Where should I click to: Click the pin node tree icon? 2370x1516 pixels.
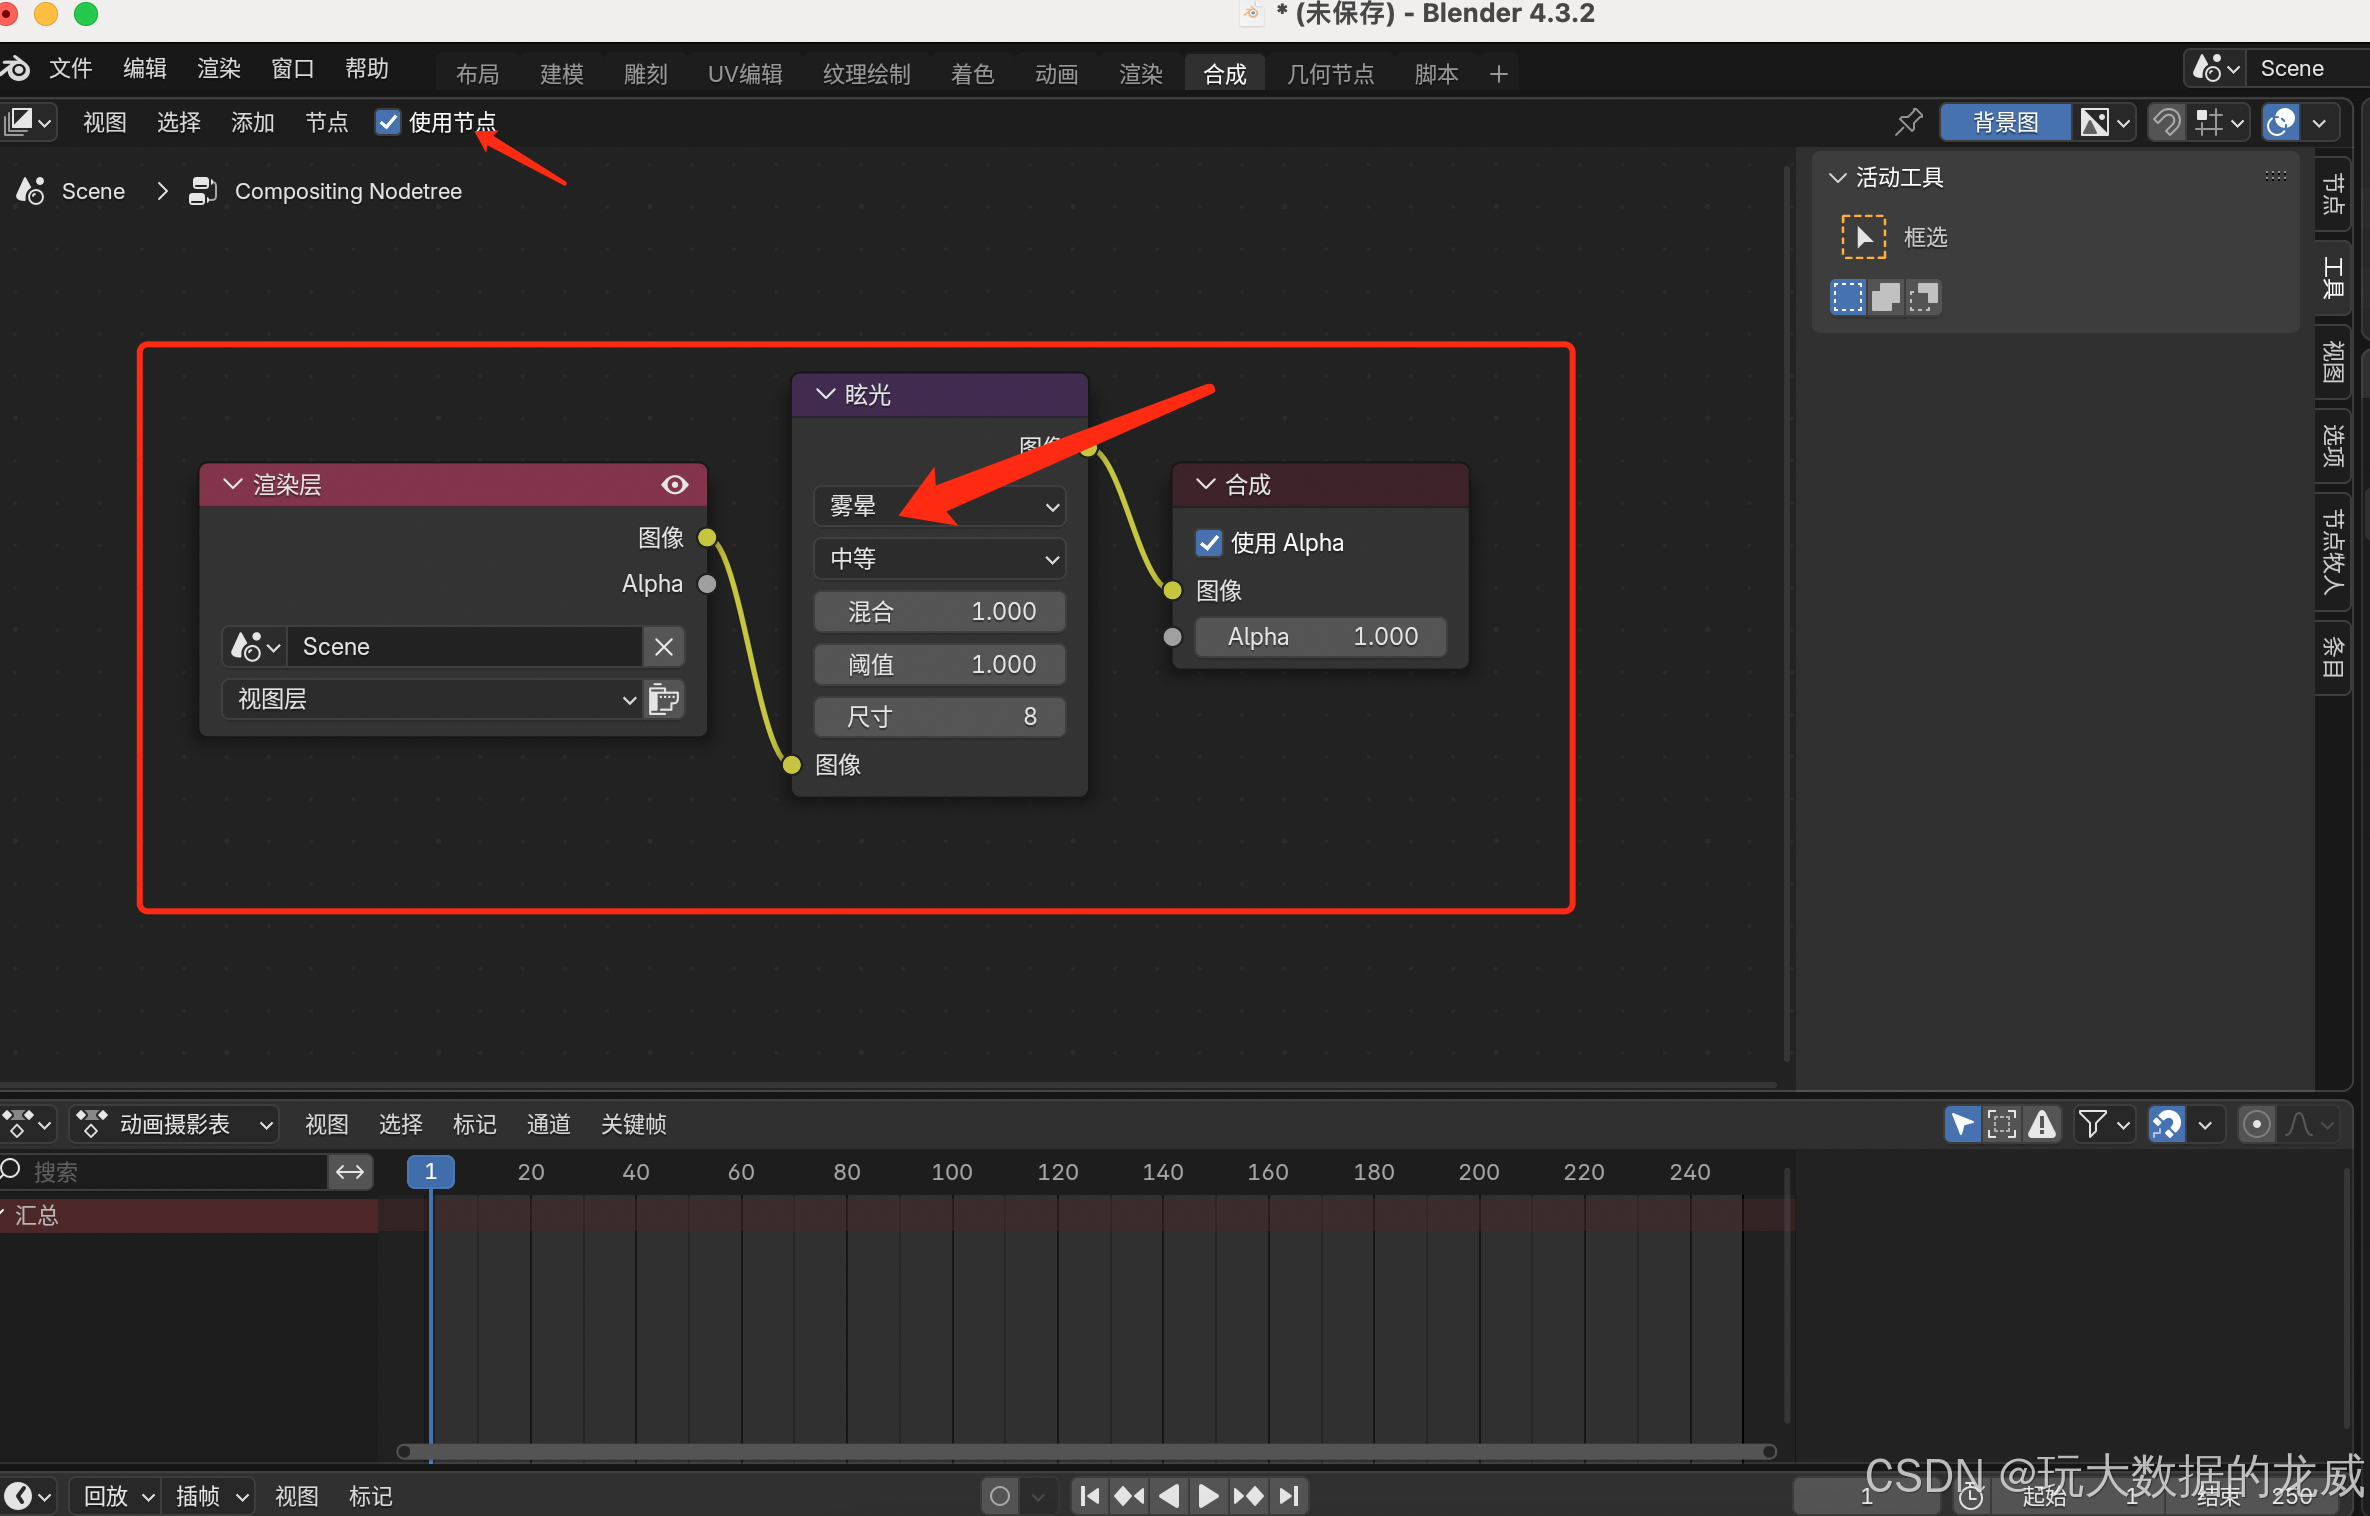tap(1908, 122)
